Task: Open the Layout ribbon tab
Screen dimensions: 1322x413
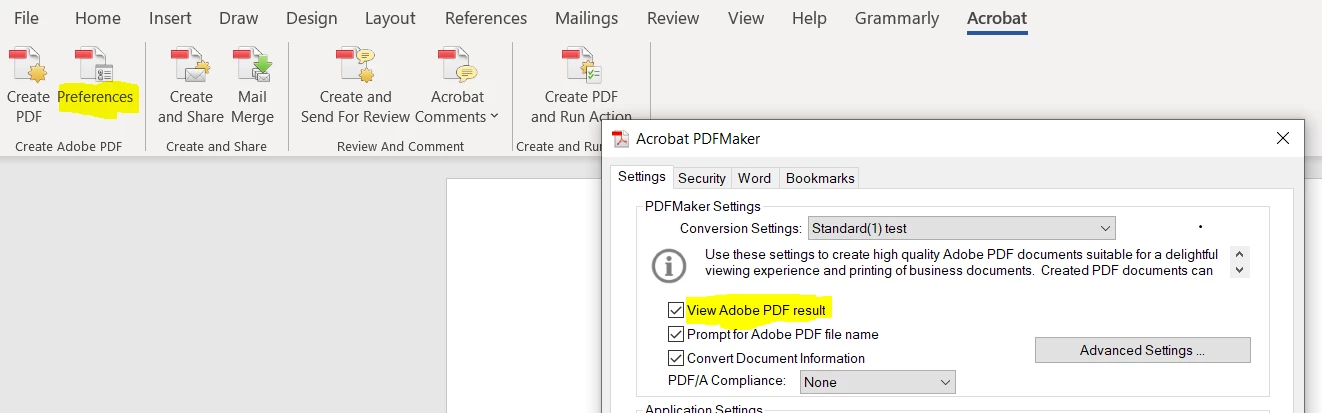Action: [390, 18]
